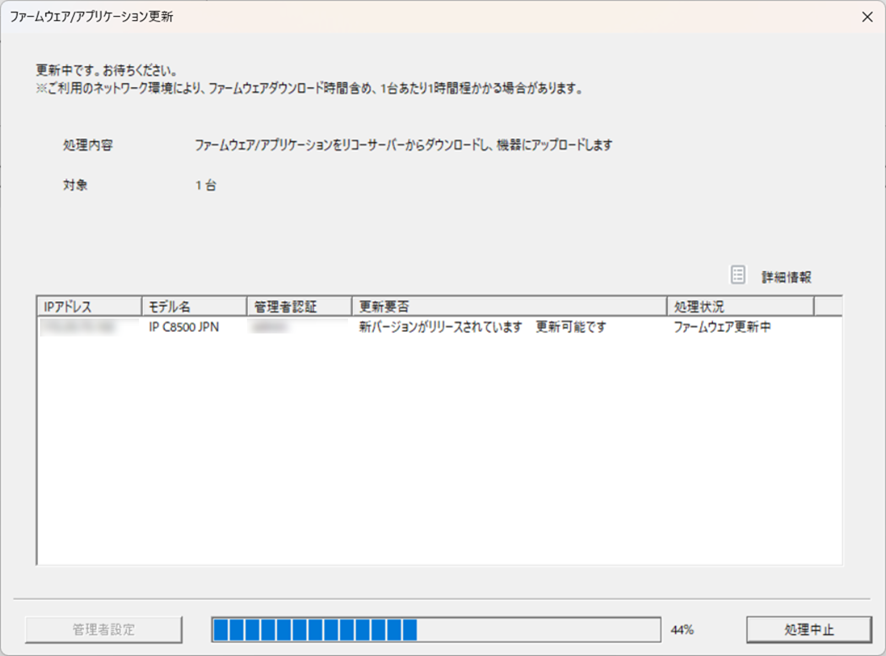Viewport: 886px width, 656px height.
Task: Click the 44% progress label
Action: (683, 630)
